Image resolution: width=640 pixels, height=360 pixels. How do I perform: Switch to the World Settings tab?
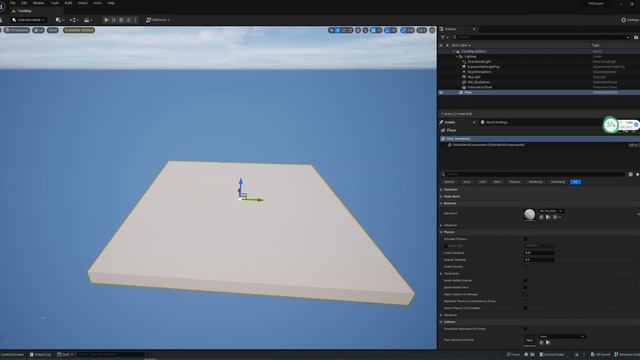(495, 122)
